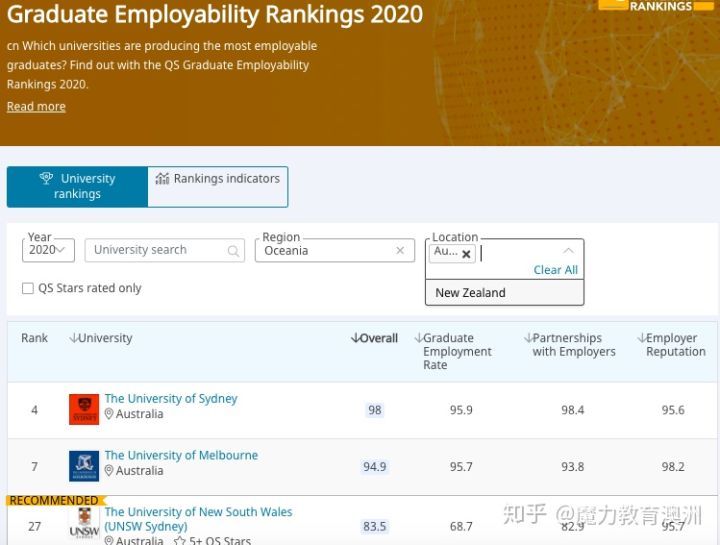This screenshot has height=545, width=720.
Task: Click Sydney overall score 98
Action: click(x=375, y=410)
